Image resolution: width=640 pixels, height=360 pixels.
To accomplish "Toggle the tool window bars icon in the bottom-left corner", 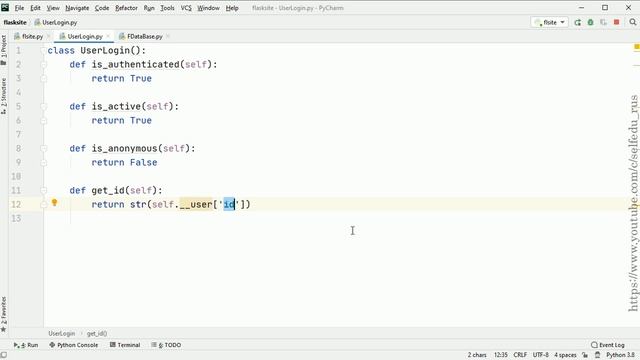I will click(4, 355).
